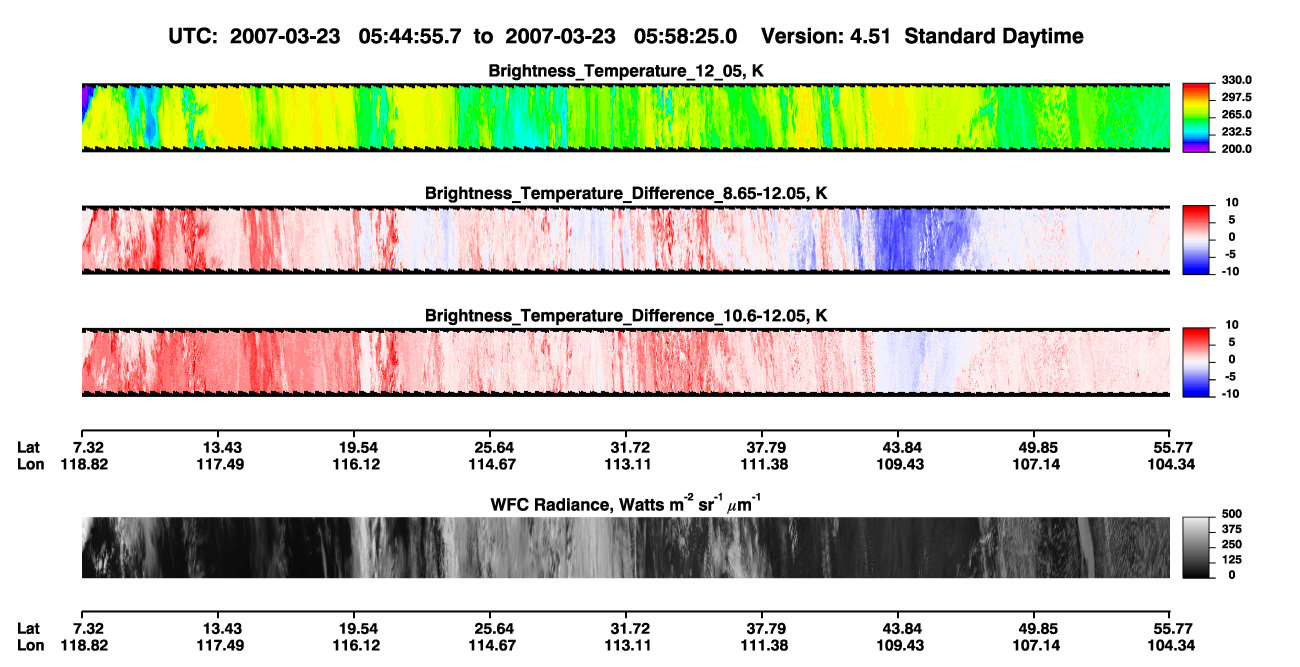The width and height of the screenshot is (1300, 667).
Task: Click the 375 label on the WFC colorbar
Action: pos(1232,528)
